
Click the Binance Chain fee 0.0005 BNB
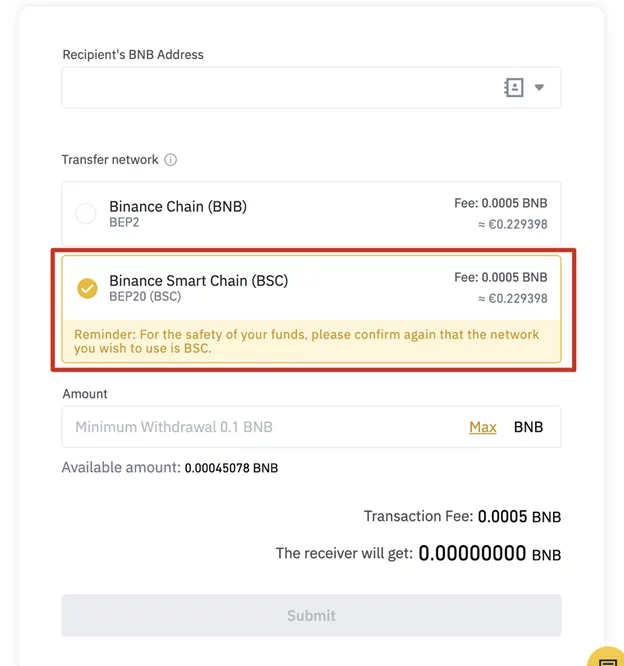[x=500, y=203]
